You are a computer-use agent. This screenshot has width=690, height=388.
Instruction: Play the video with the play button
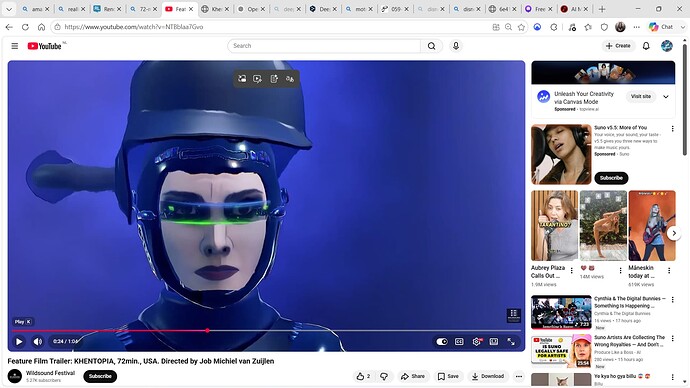(x=19, y=341)
